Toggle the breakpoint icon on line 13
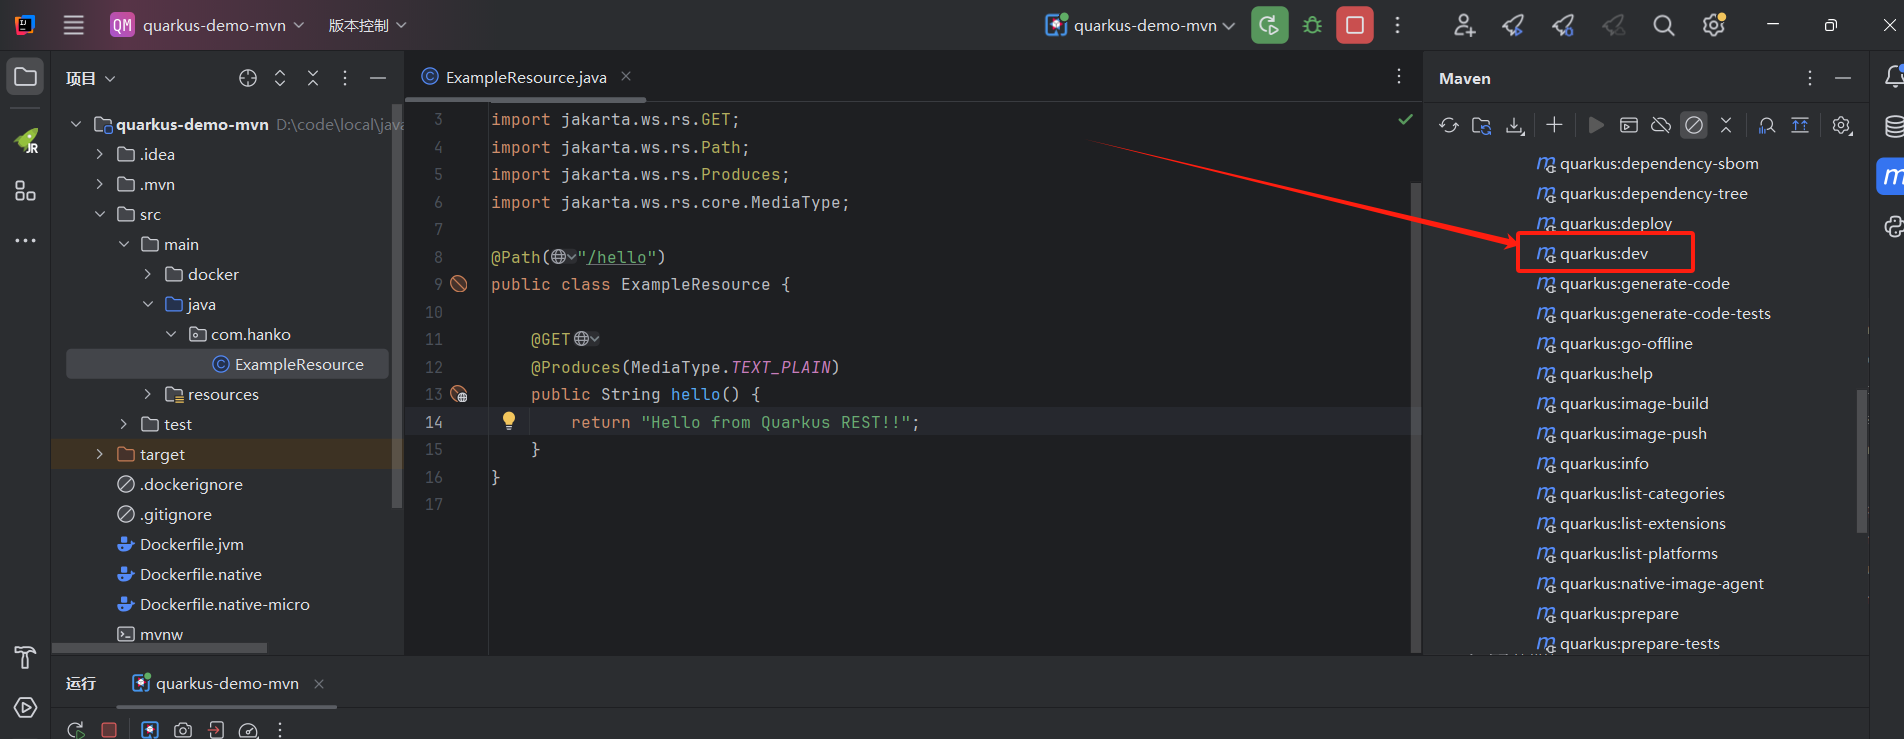The image size is (1904, 739). pos(459,394)
